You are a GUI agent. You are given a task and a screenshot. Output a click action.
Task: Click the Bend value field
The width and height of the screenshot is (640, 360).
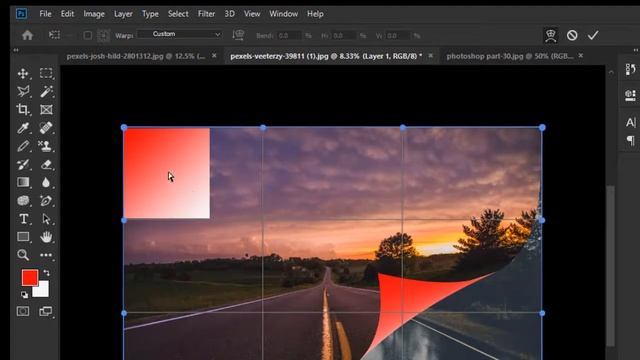tap(289, 36)
